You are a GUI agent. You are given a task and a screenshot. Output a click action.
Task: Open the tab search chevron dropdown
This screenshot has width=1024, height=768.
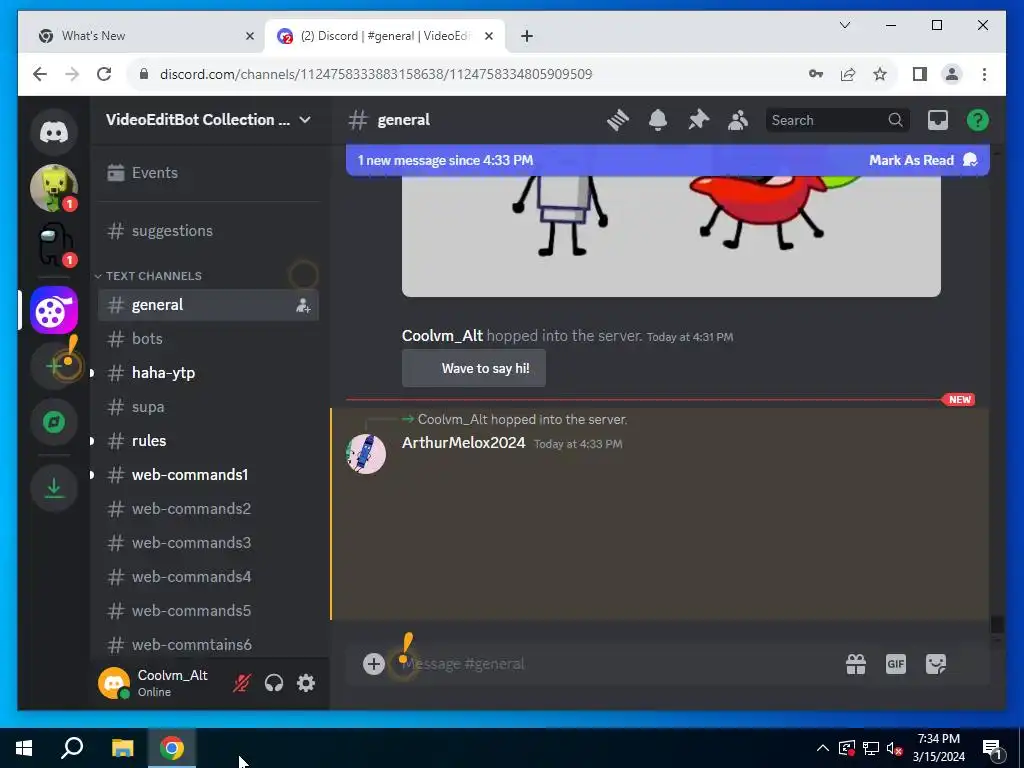pyautogui.click(x=844, y=25)
